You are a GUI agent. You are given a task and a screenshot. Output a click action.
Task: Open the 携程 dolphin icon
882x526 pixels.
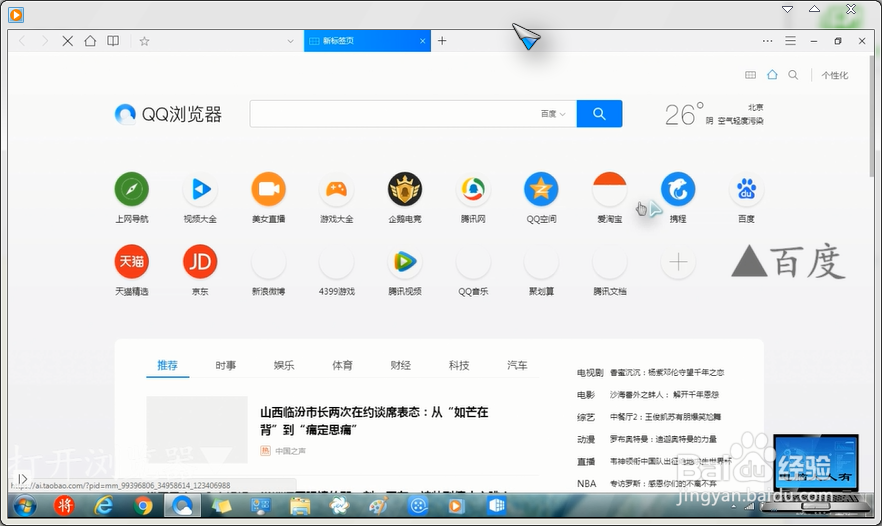pyautogui.click(x=678, y=189)
